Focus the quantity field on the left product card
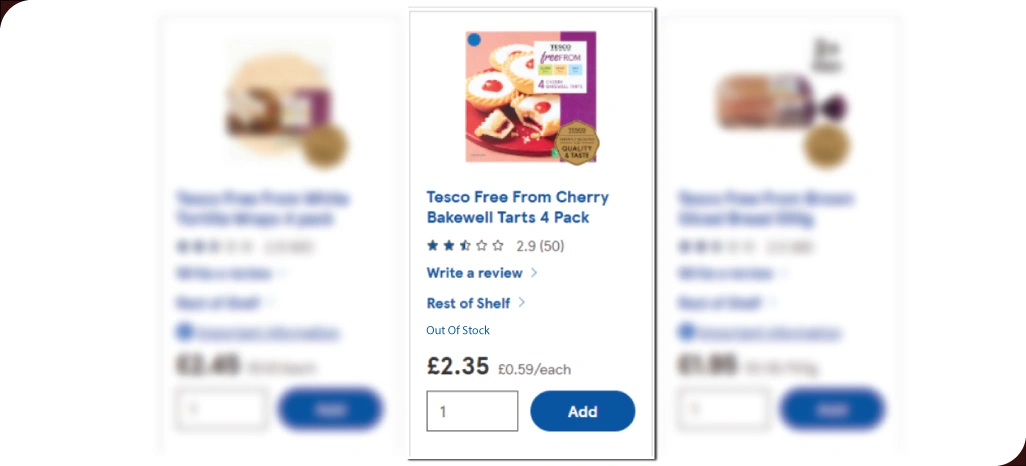1026x466 pixels. (x=221, y=409)
